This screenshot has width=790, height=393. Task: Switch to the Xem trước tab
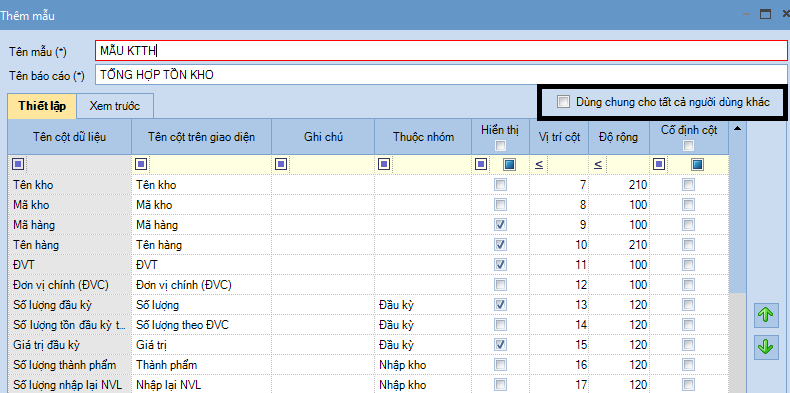115,106
